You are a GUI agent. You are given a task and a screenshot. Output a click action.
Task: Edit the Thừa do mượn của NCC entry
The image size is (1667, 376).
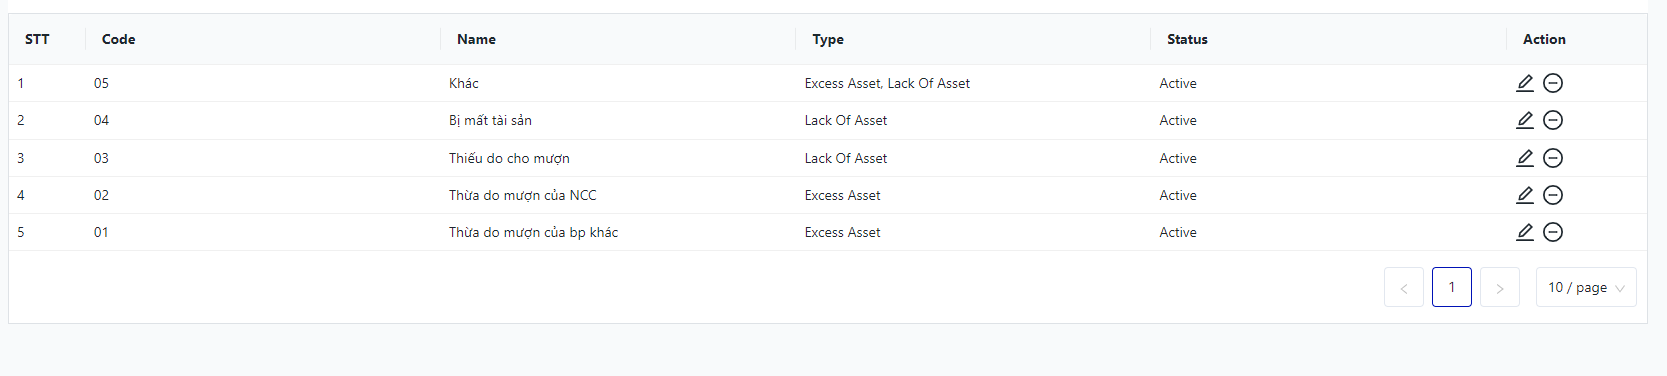(1525, 195)
